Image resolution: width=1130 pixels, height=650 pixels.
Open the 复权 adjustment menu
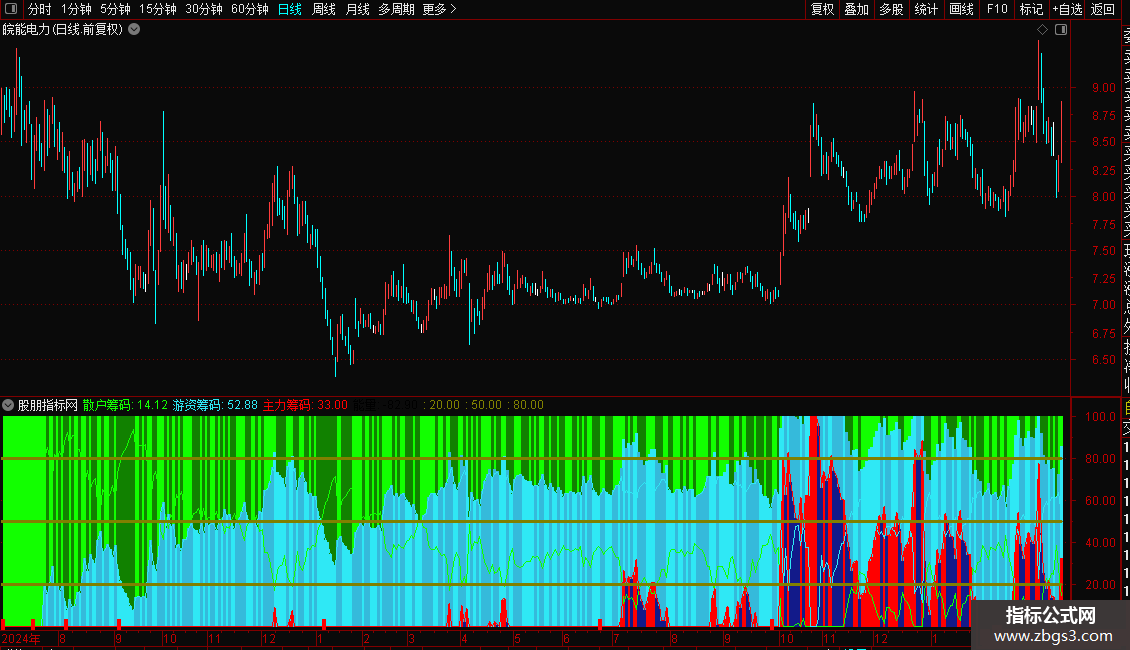point(822,9)
